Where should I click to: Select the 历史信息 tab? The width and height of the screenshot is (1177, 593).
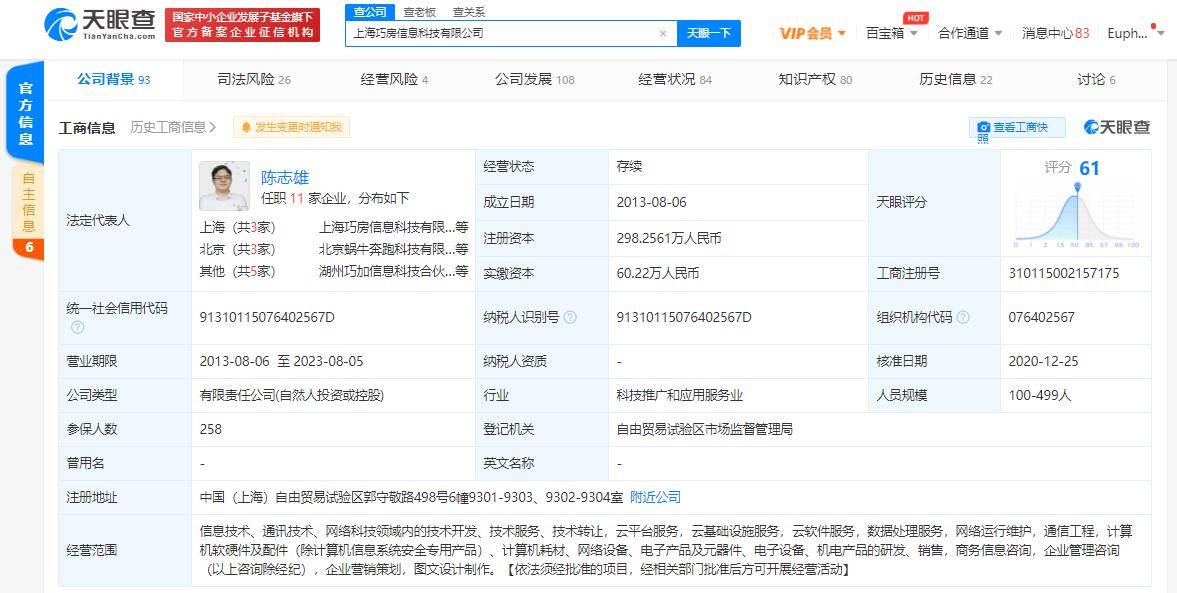pos(956,80)
